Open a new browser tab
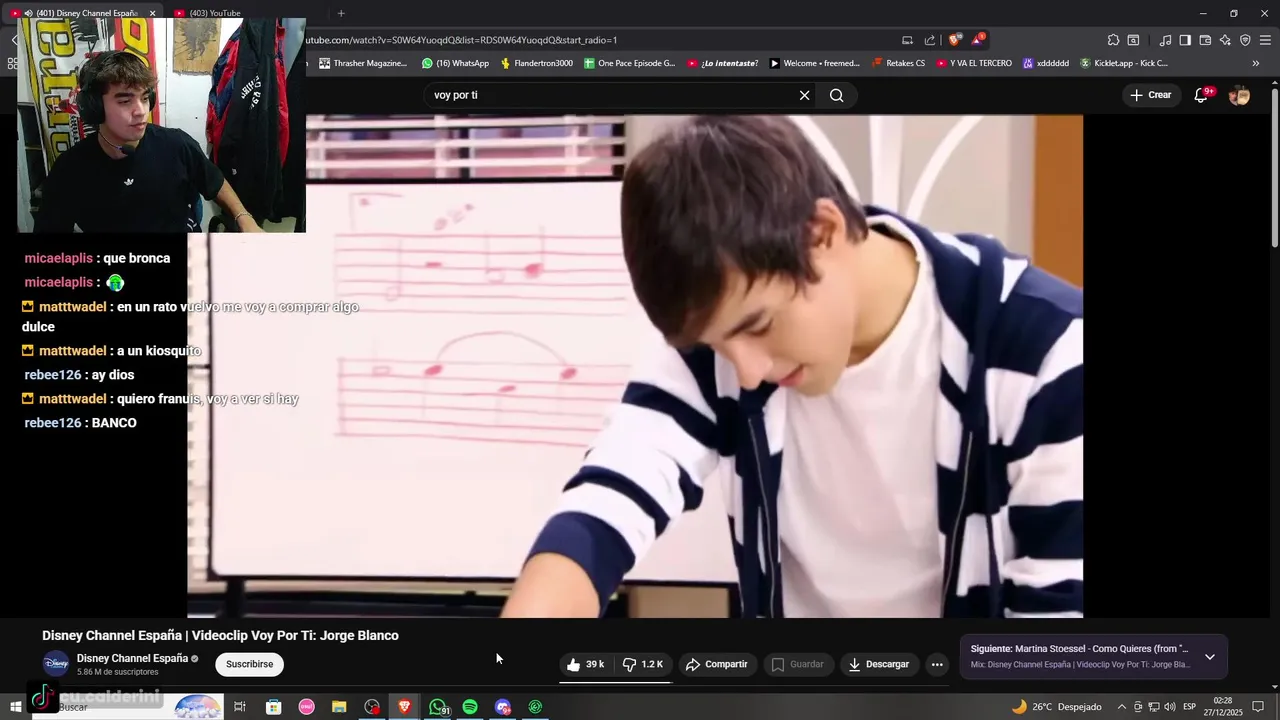Image resolution: width=1280 pixels, height=720 pixels. click(341, 13)
